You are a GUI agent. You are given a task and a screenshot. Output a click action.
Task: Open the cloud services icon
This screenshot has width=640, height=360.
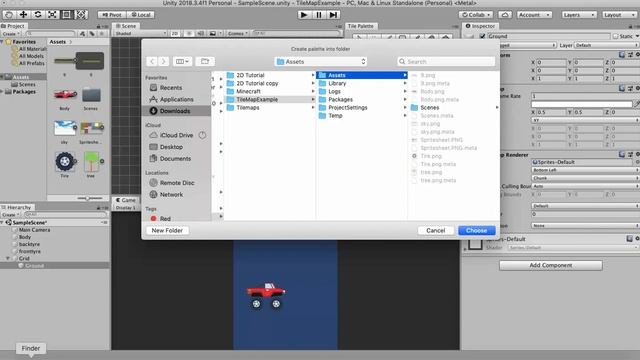pyautogui.click(x=505, y=15)
